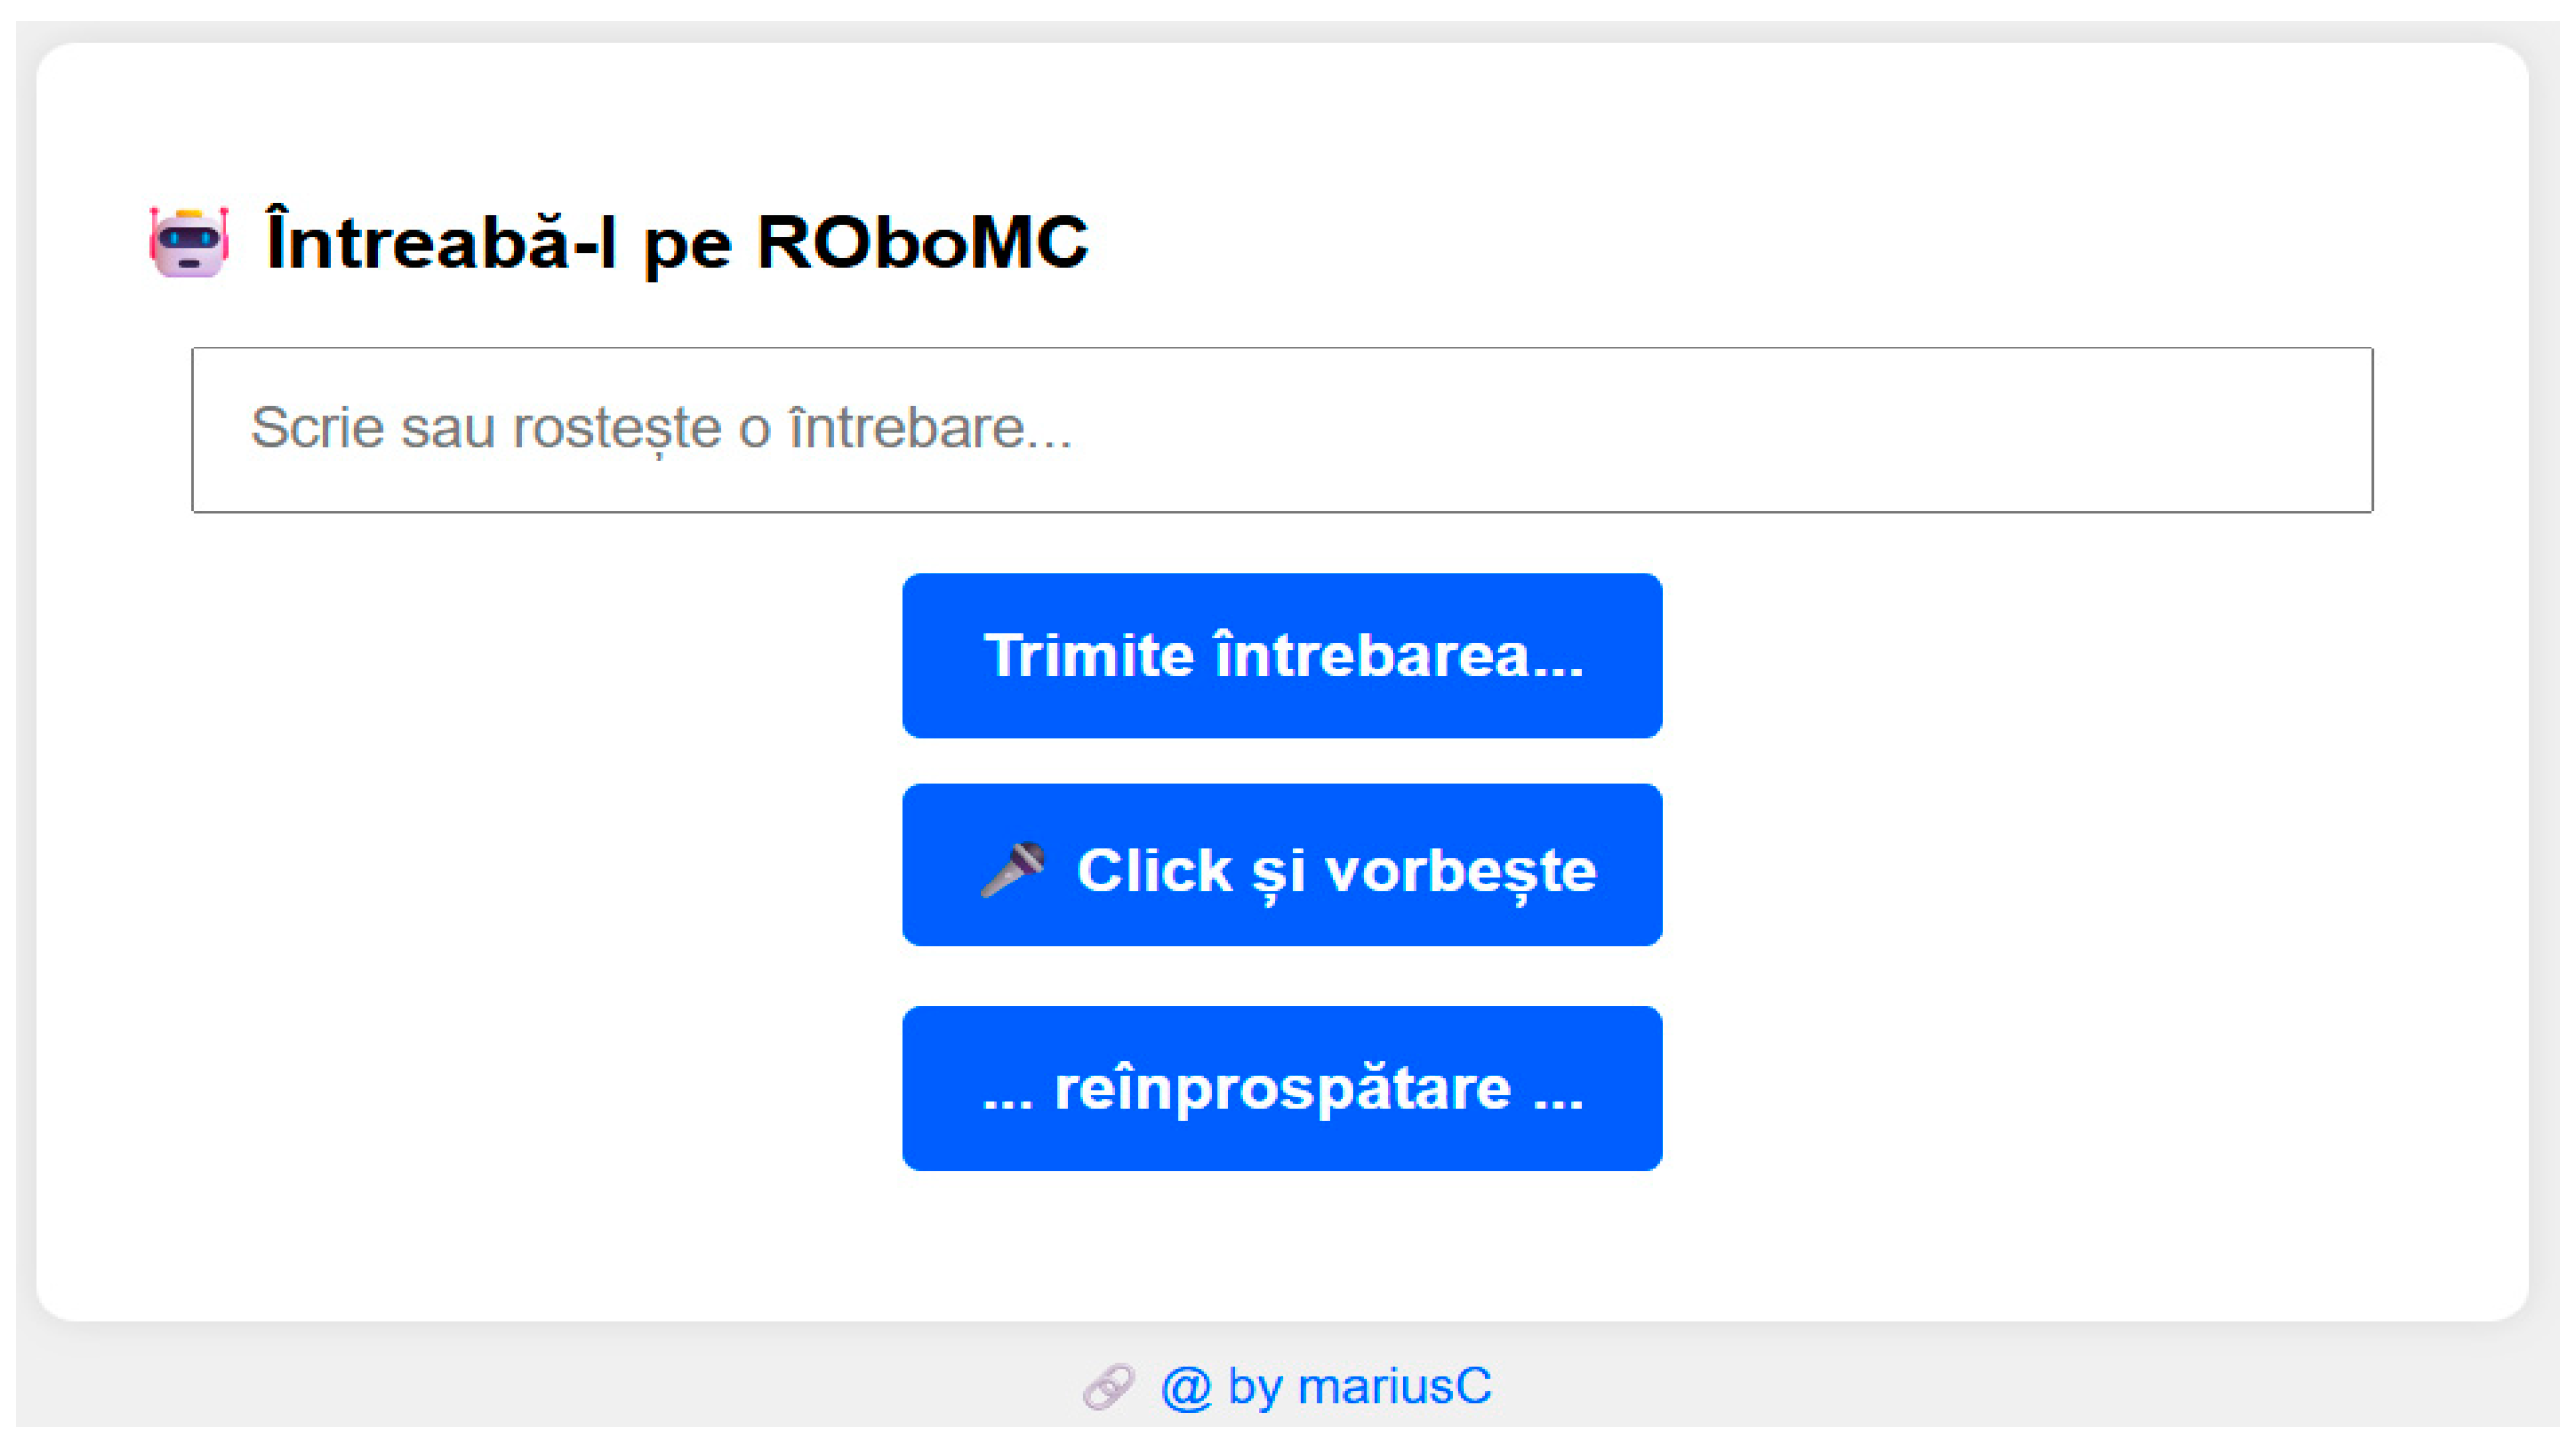Refresh the chat with the reînprospătare button
Image resolution: width=2576 pixels, height=1445 pixels.
point(1281,1088)
